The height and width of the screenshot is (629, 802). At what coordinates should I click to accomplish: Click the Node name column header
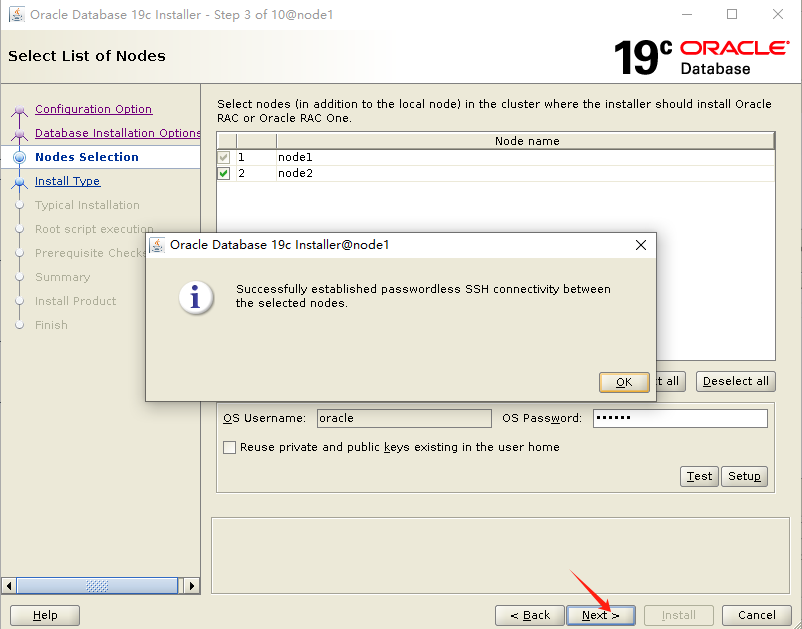tap(526, 141)
